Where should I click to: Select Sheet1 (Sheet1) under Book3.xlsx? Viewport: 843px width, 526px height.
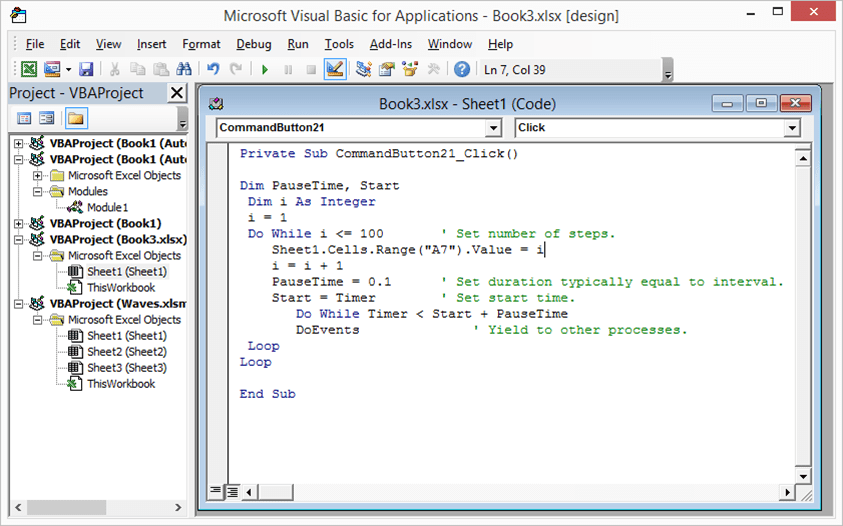tap(127, 272)
